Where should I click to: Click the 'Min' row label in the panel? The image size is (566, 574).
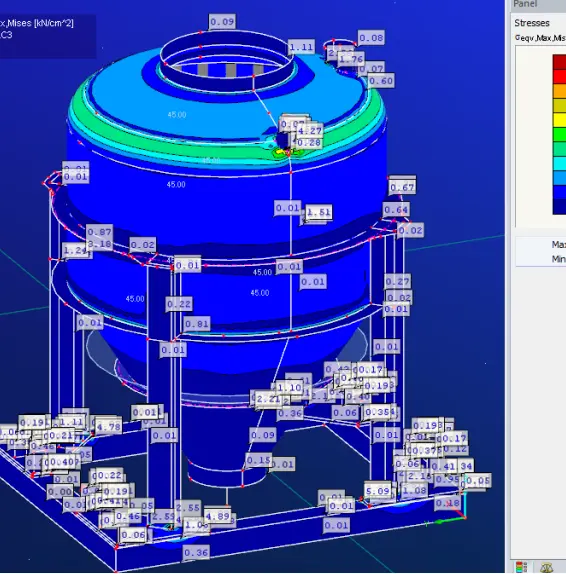pos(559,259)
